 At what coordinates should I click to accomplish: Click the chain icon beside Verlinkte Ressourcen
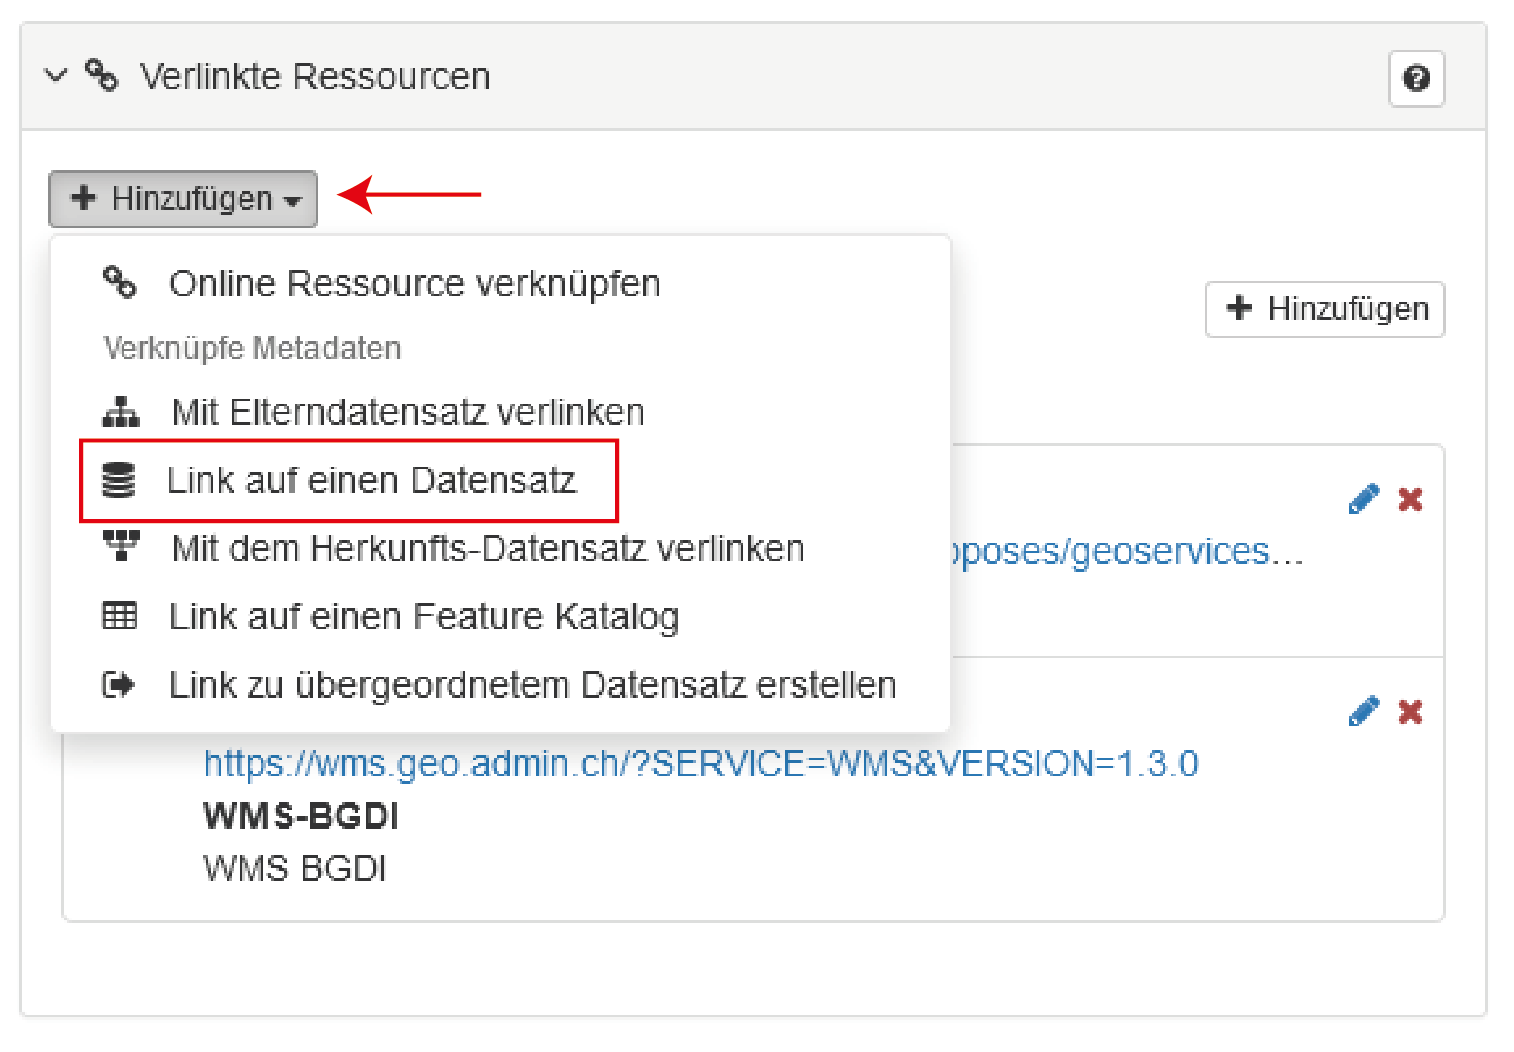101,76
